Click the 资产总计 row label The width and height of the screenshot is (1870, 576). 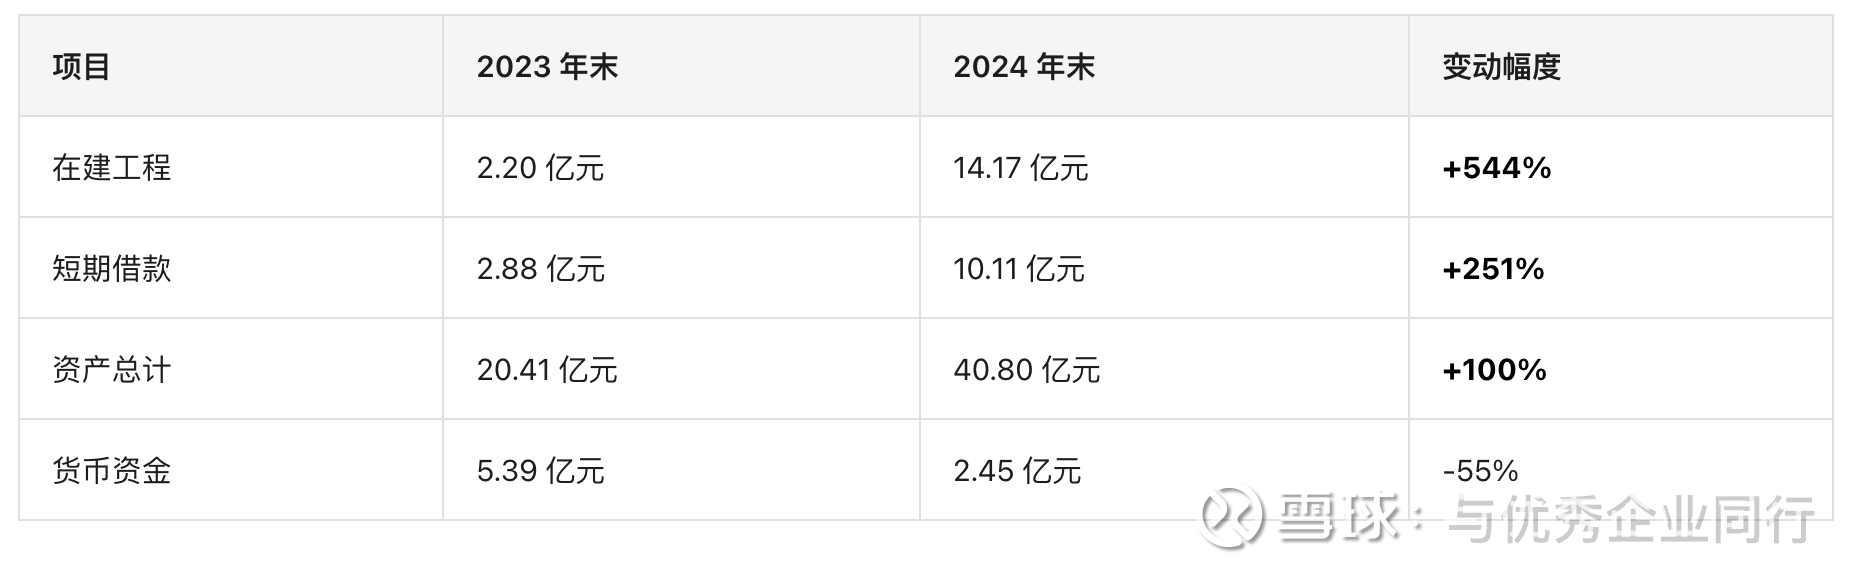point(112,370)
